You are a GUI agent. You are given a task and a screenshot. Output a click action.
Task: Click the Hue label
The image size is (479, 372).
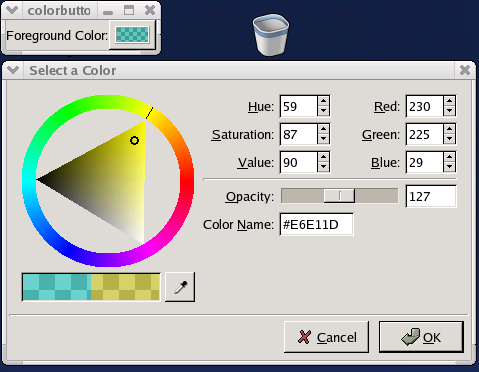(261, 107)
